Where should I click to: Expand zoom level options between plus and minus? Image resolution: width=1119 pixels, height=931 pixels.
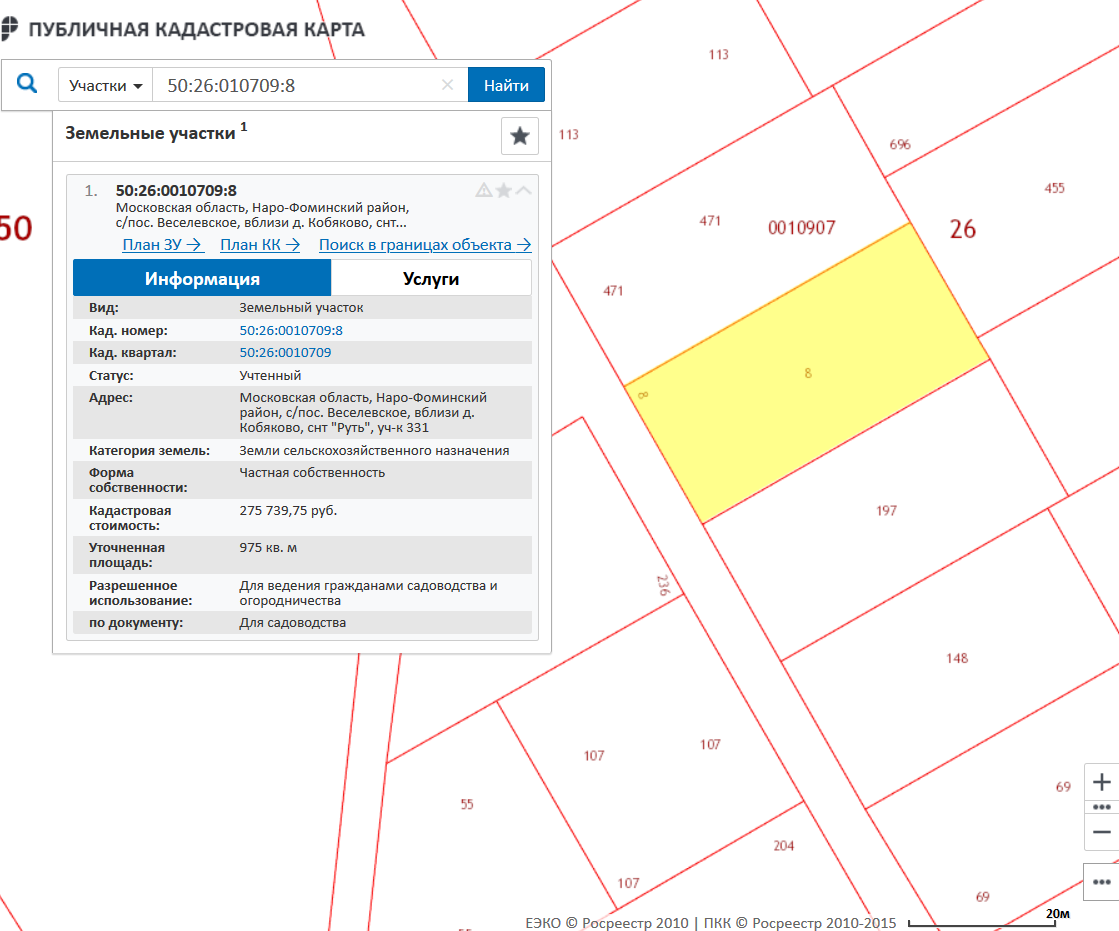click(x=1102, y=807)
